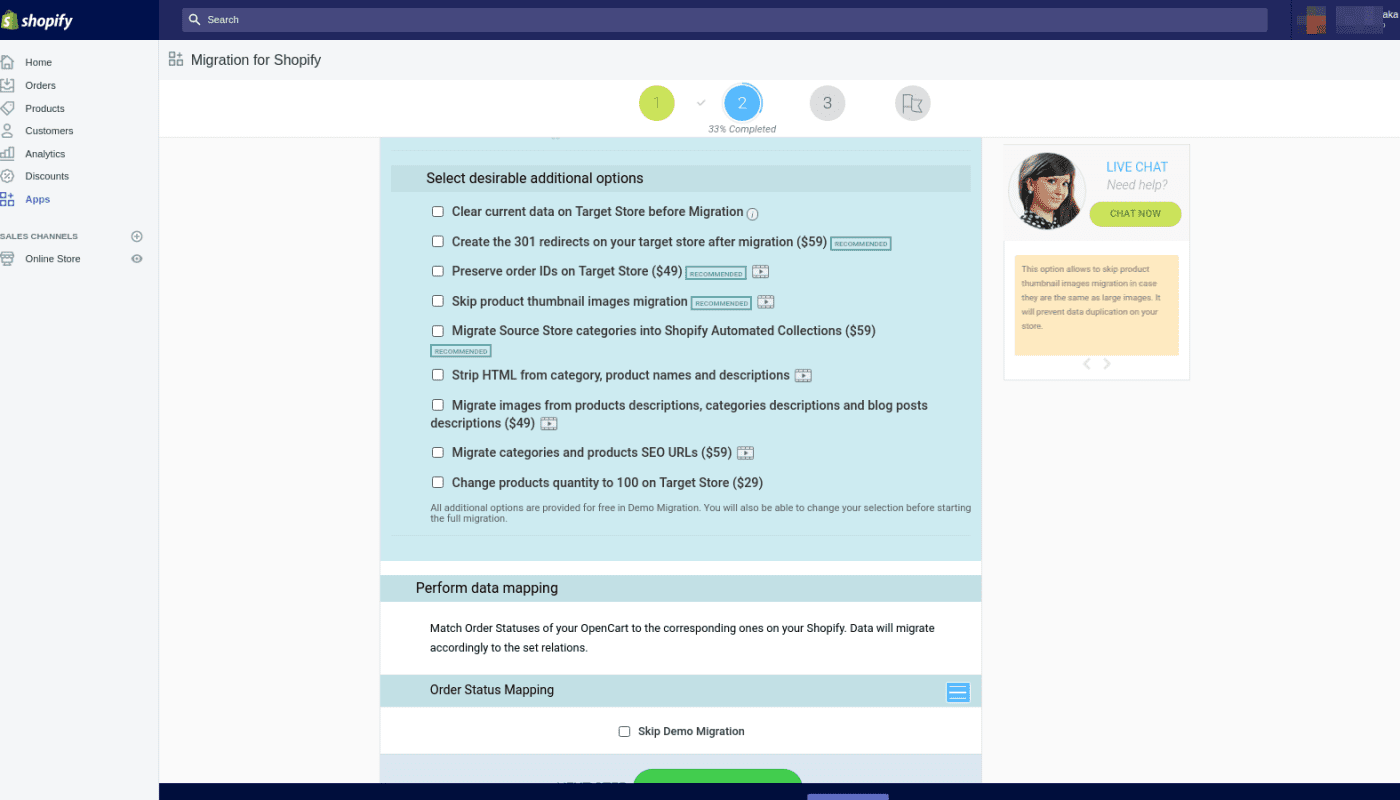Open Customers via its person icon
The width and height of the screenshot is (1400, 800).
[x=8, y=131]
